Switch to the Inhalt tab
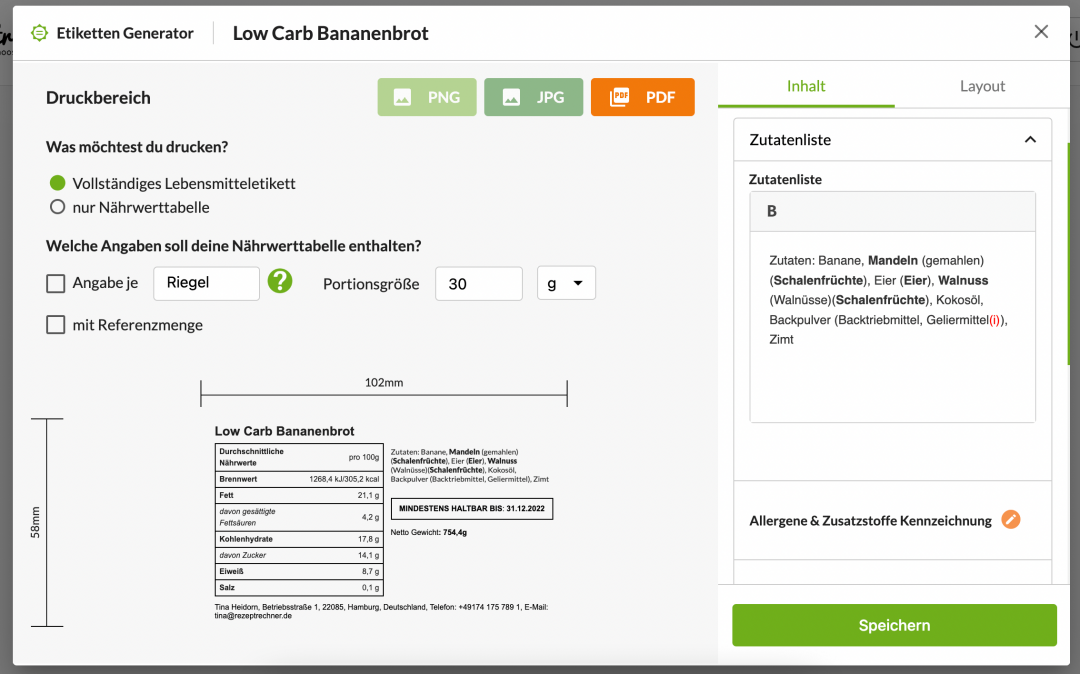Image resolution: width=1080 pixels, height=674 pixels. click(806, 86)
